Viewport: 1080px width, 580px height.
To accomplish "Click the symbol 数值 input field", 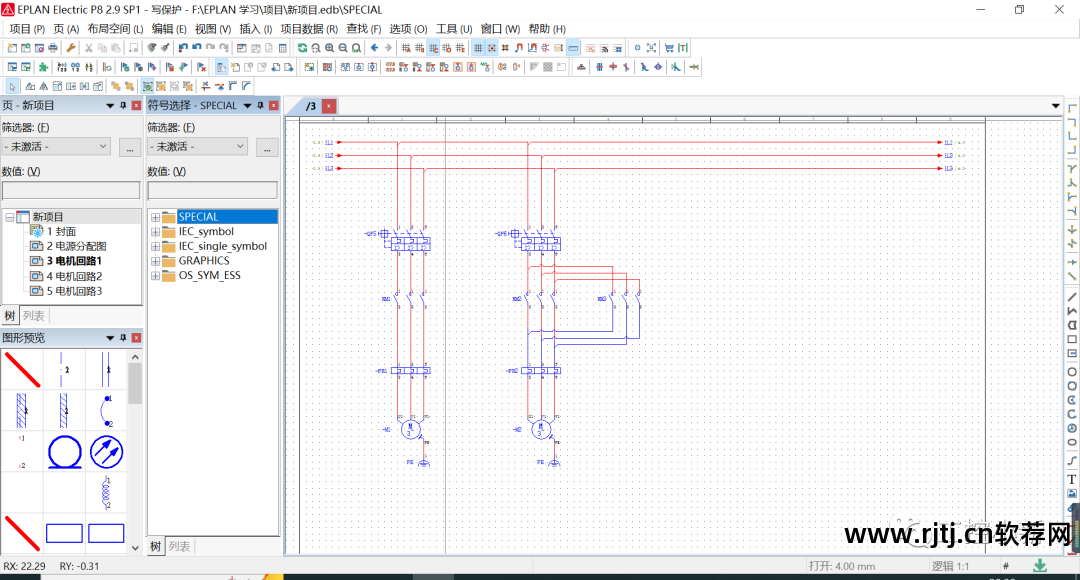I will pos(213,191).
